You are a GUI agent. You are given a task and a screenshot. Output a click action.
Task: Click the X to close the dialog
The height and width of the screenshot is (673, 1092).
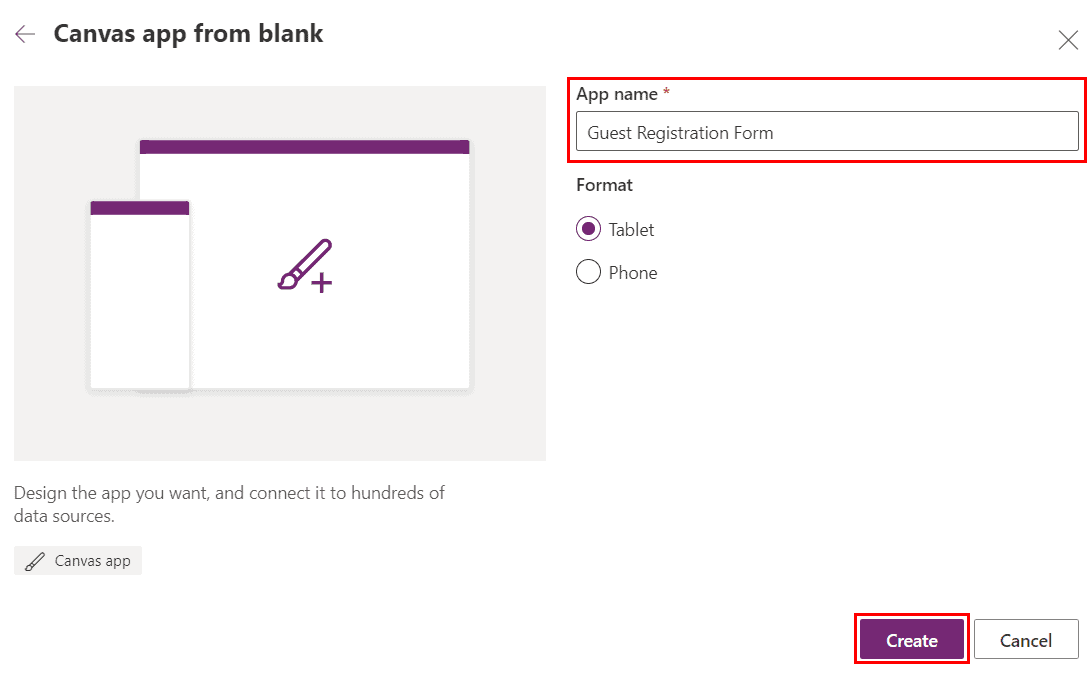[x=1068, y=40]
